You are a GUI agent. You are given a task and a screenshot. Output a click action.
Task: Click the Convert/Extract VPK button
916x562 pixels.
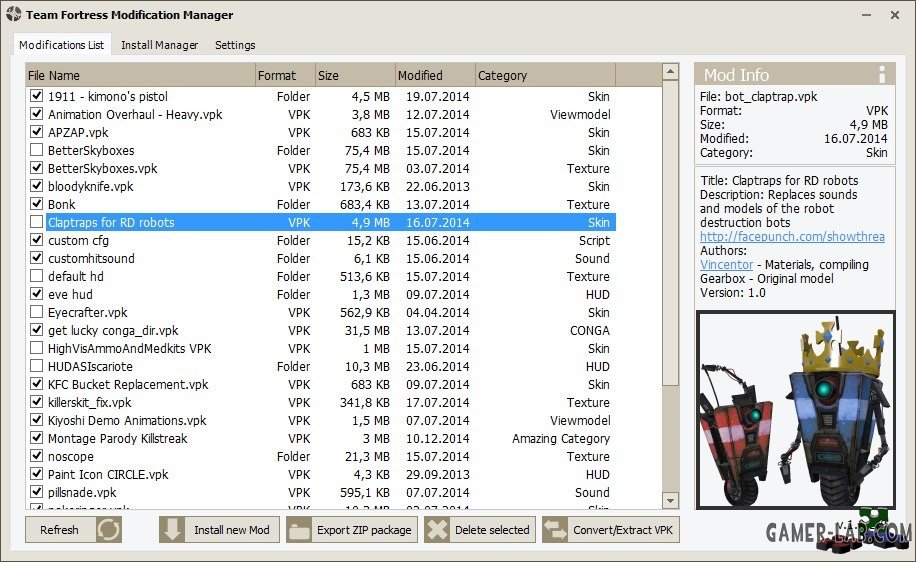[611, 530]
